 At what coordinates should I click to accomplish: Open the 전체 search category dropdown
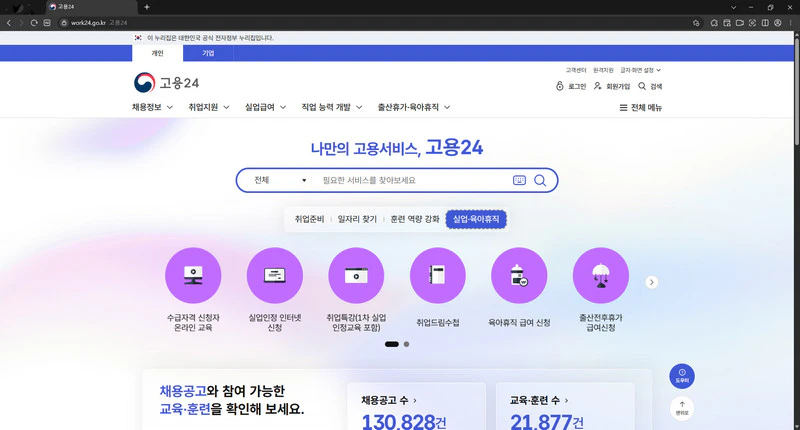pos(280,180)
